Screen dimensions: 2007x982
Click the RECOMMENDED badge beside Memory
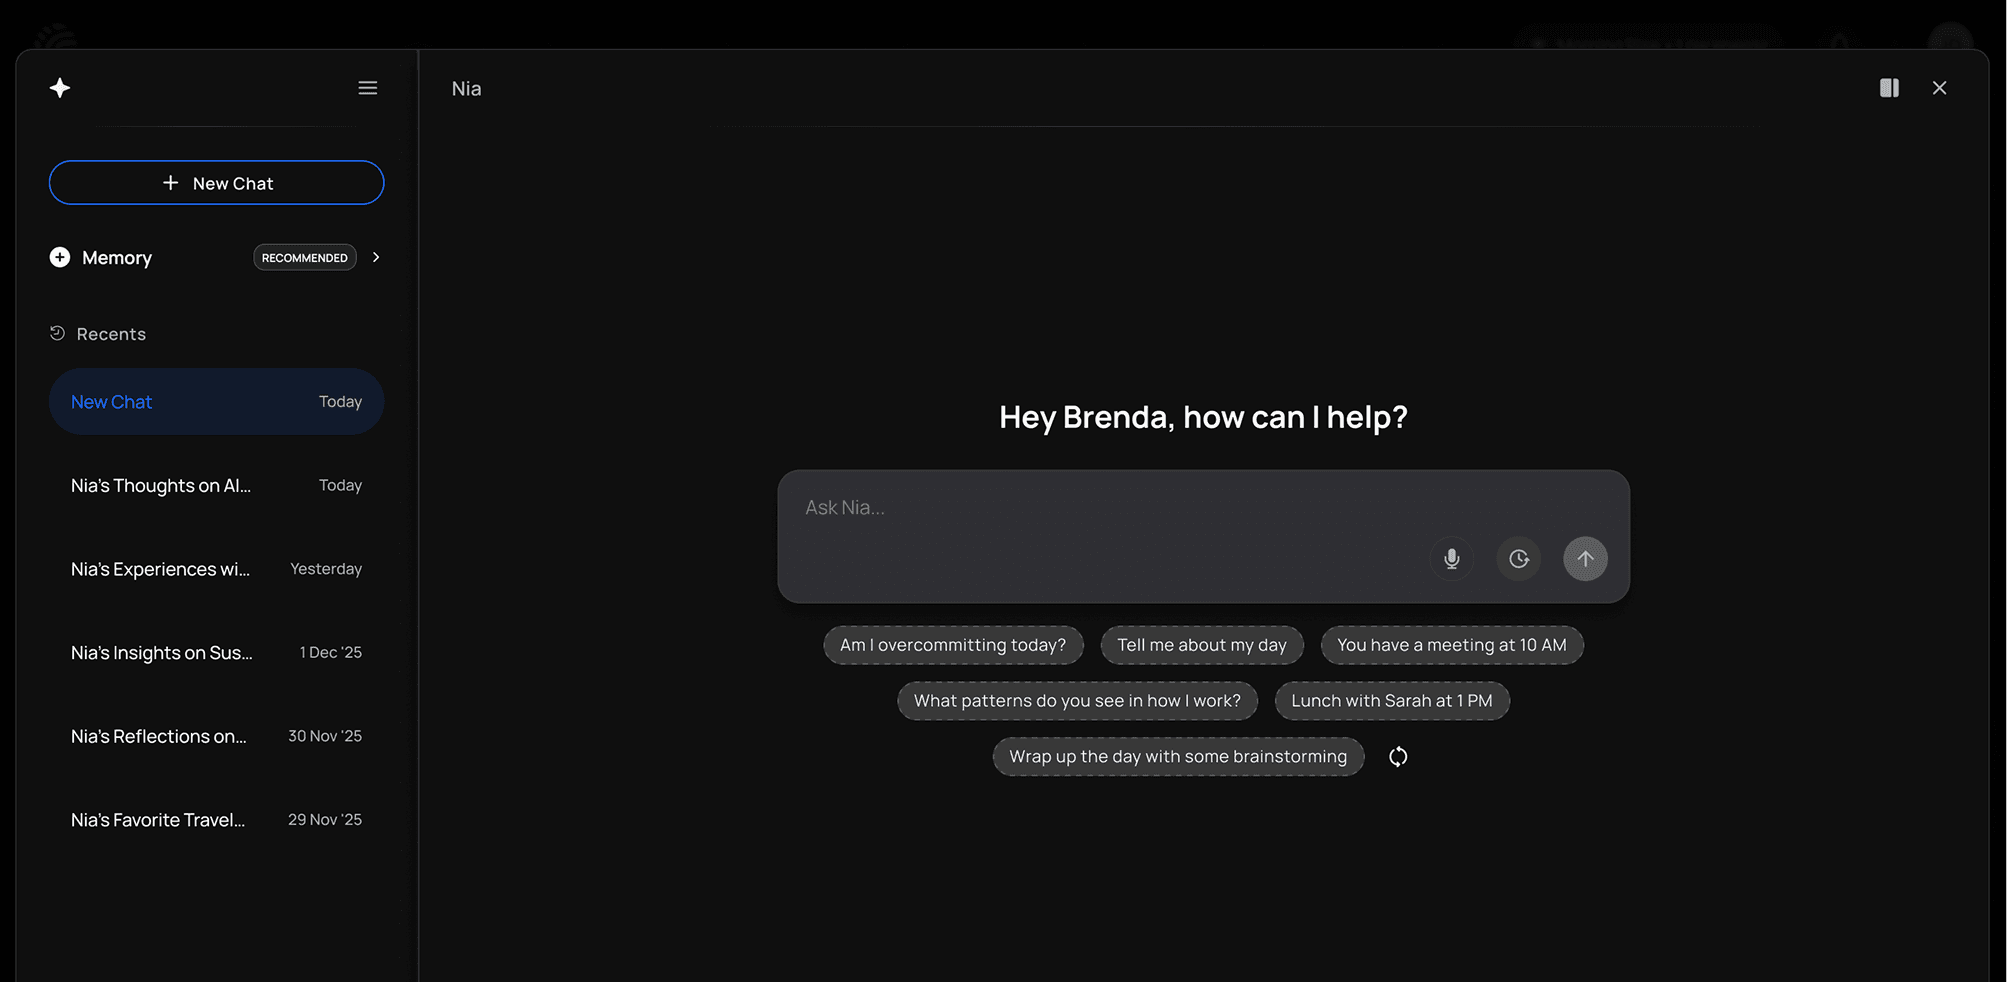click(x=304, y=257)
